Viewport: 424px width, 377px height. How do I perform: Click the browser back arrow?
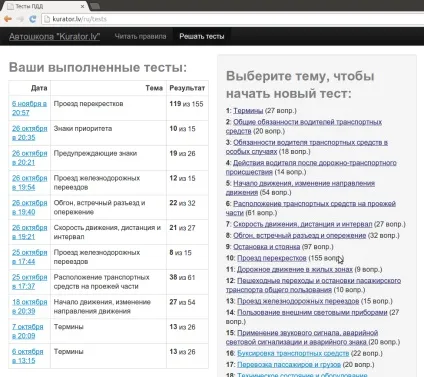[8, 19]
